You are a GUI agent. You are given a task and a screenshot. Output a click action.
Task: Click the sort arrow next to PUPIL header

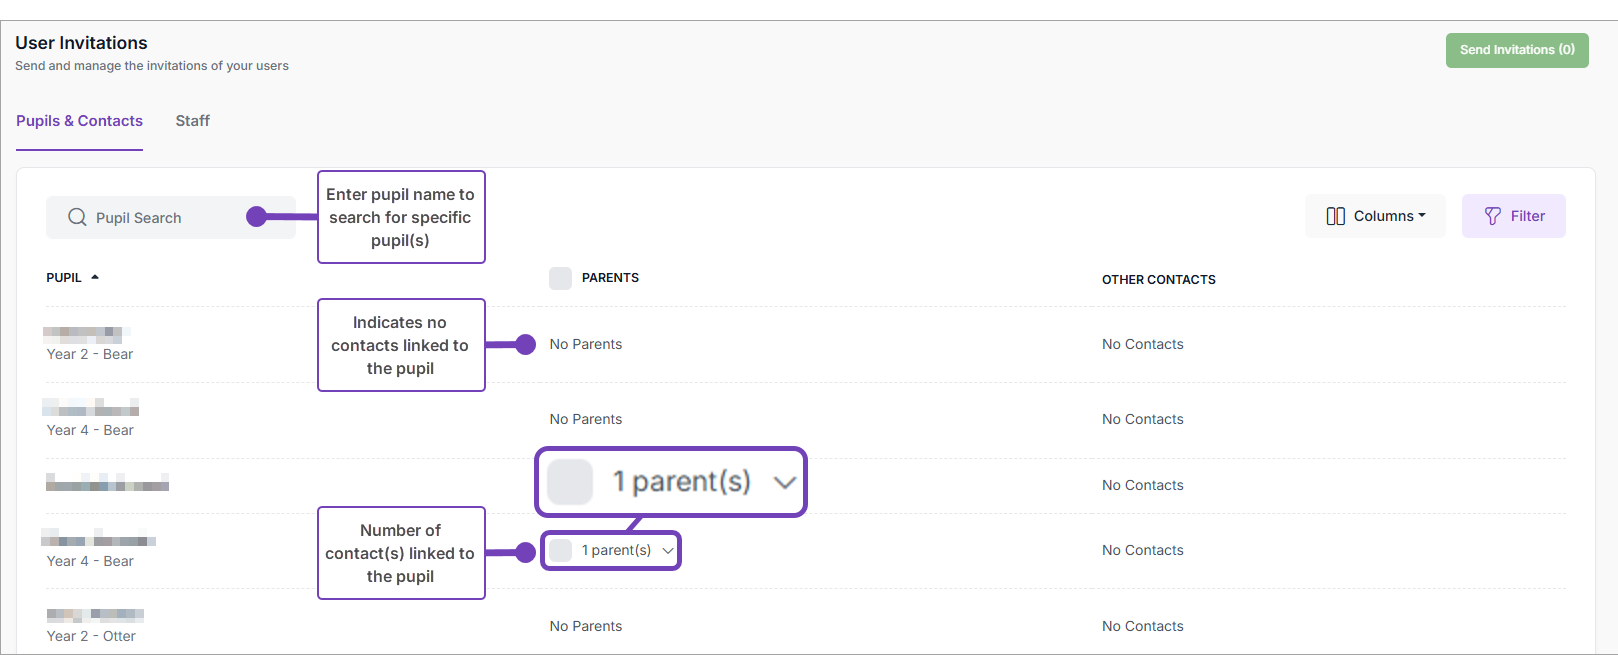pos(95,277)
